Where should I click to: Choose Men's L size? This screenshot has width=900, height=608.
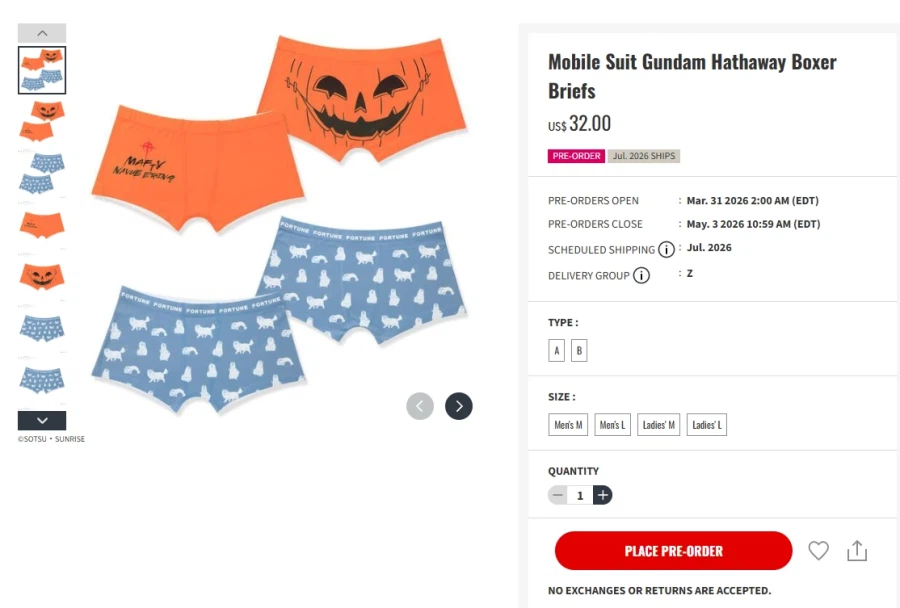612,425
